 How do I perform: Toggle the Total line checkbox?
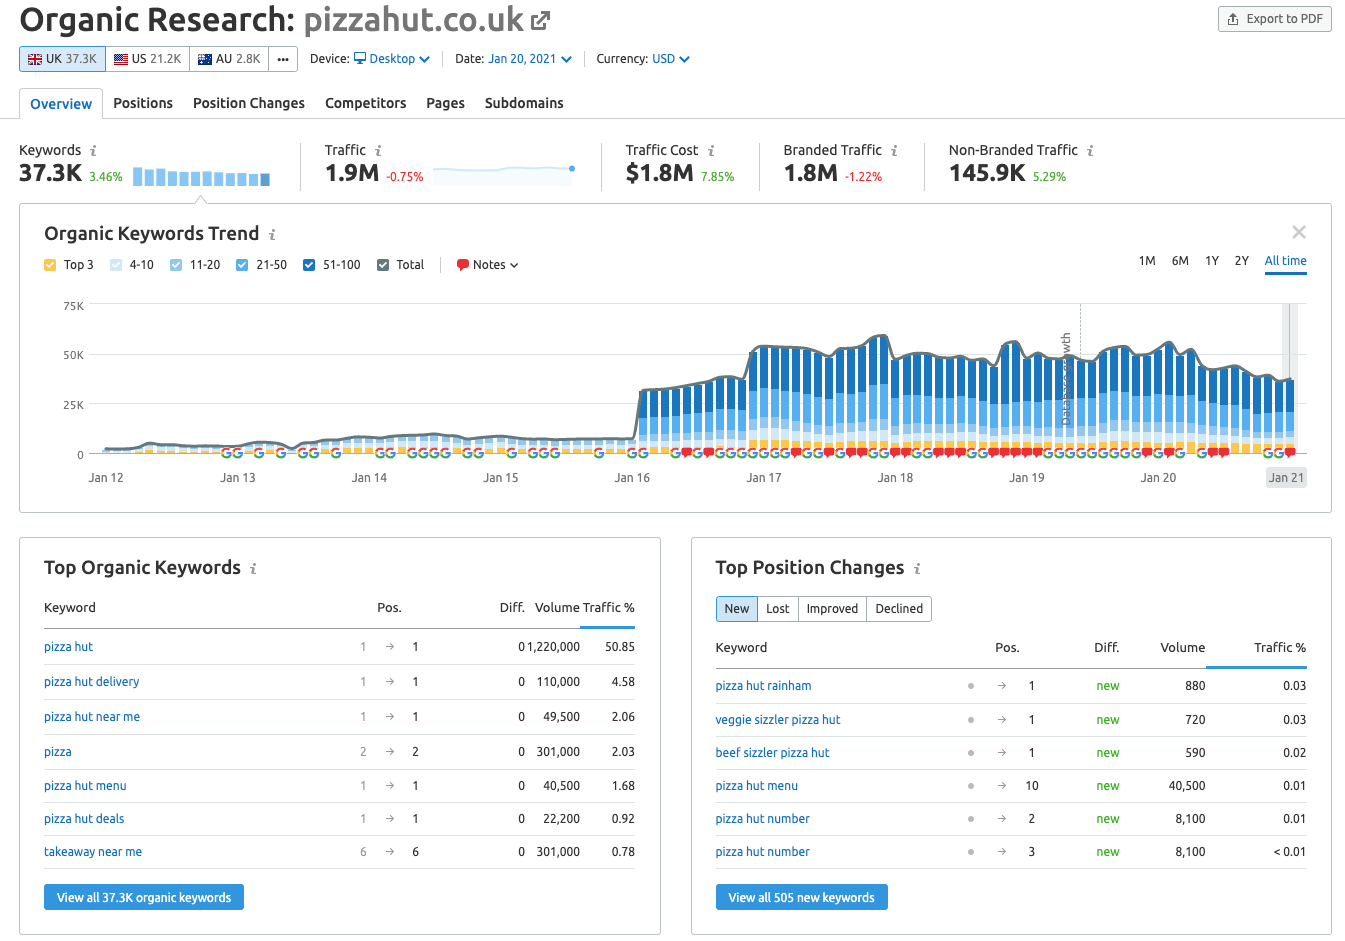pos(383,265)
